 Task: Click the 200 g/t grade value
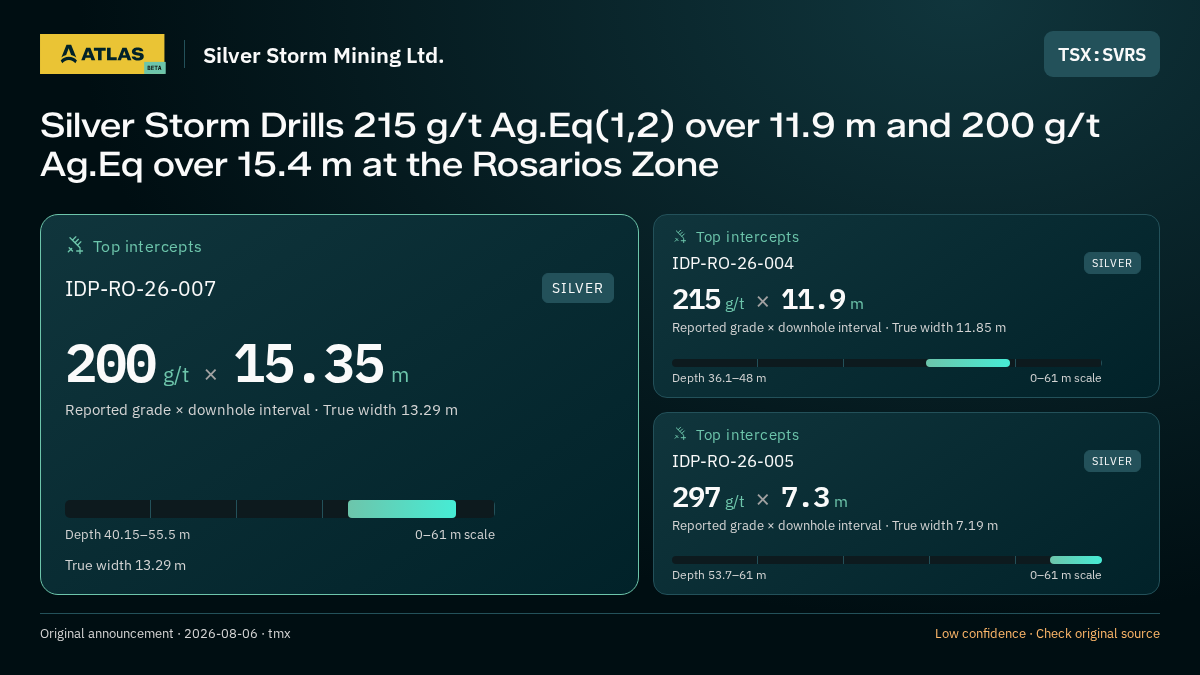[127, 365]
